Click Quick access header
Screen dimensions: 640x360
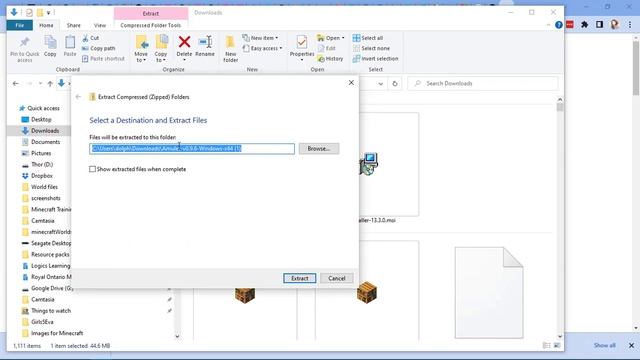click(43, 108)
